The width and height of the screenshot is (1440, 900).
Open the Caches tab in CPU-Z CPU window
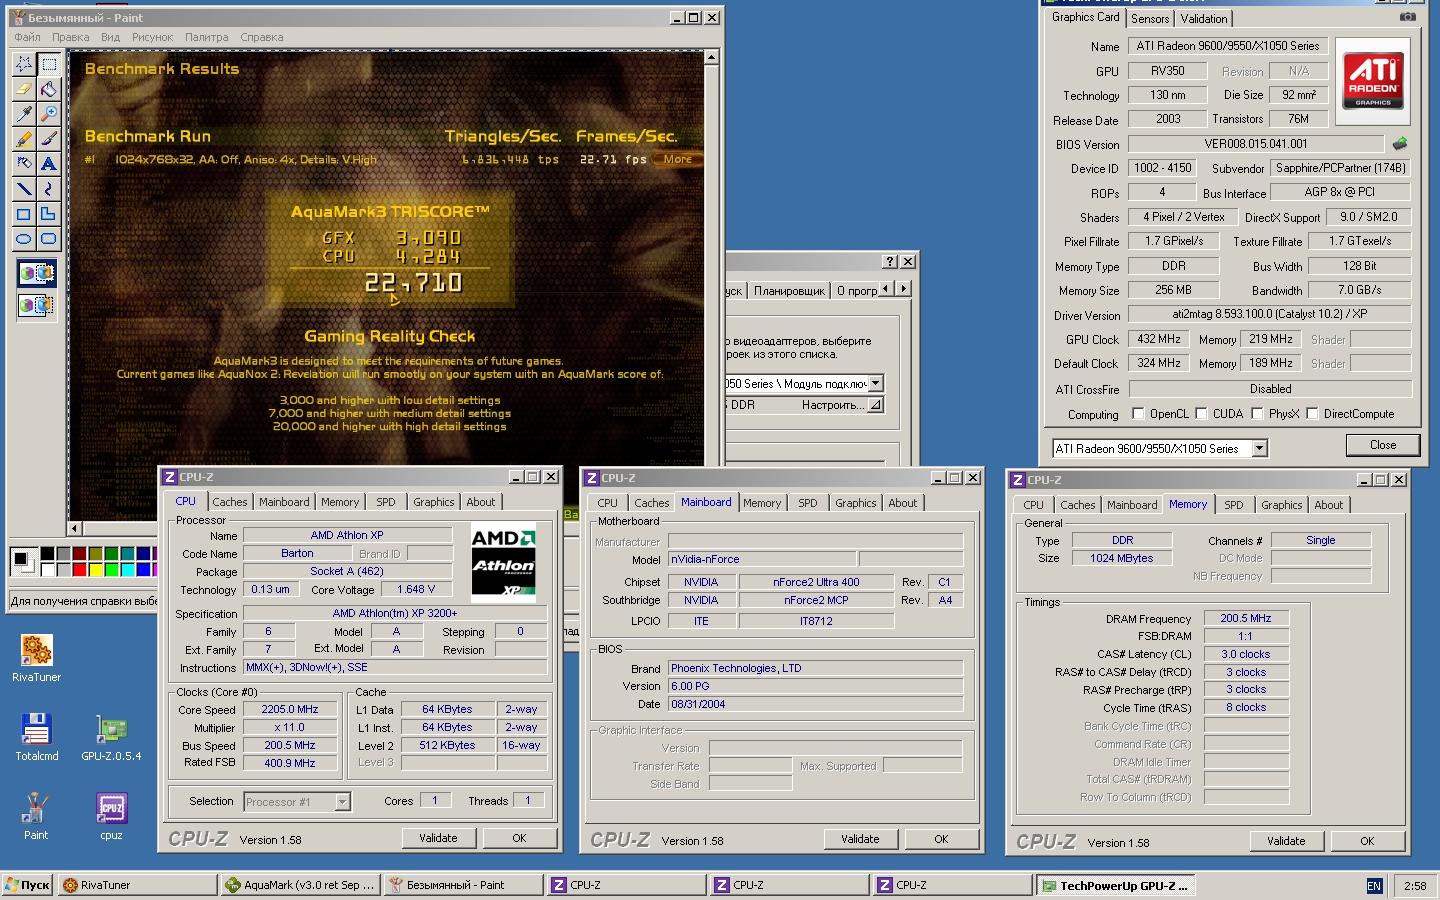point(229,502)
